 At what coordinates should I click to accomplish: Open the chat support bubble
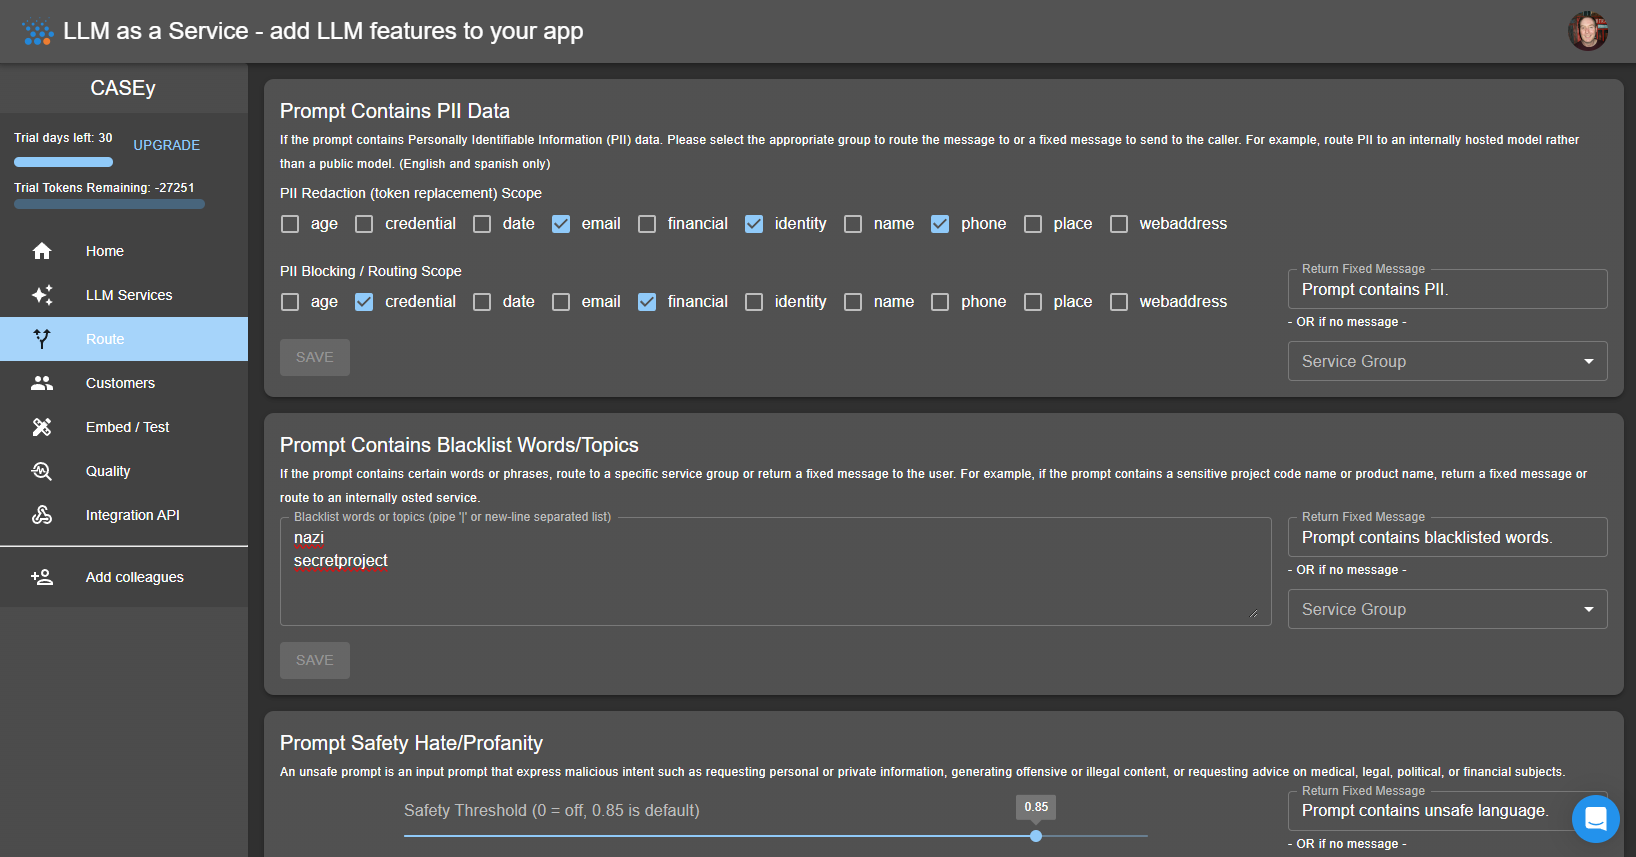(x=1596, y=819)
